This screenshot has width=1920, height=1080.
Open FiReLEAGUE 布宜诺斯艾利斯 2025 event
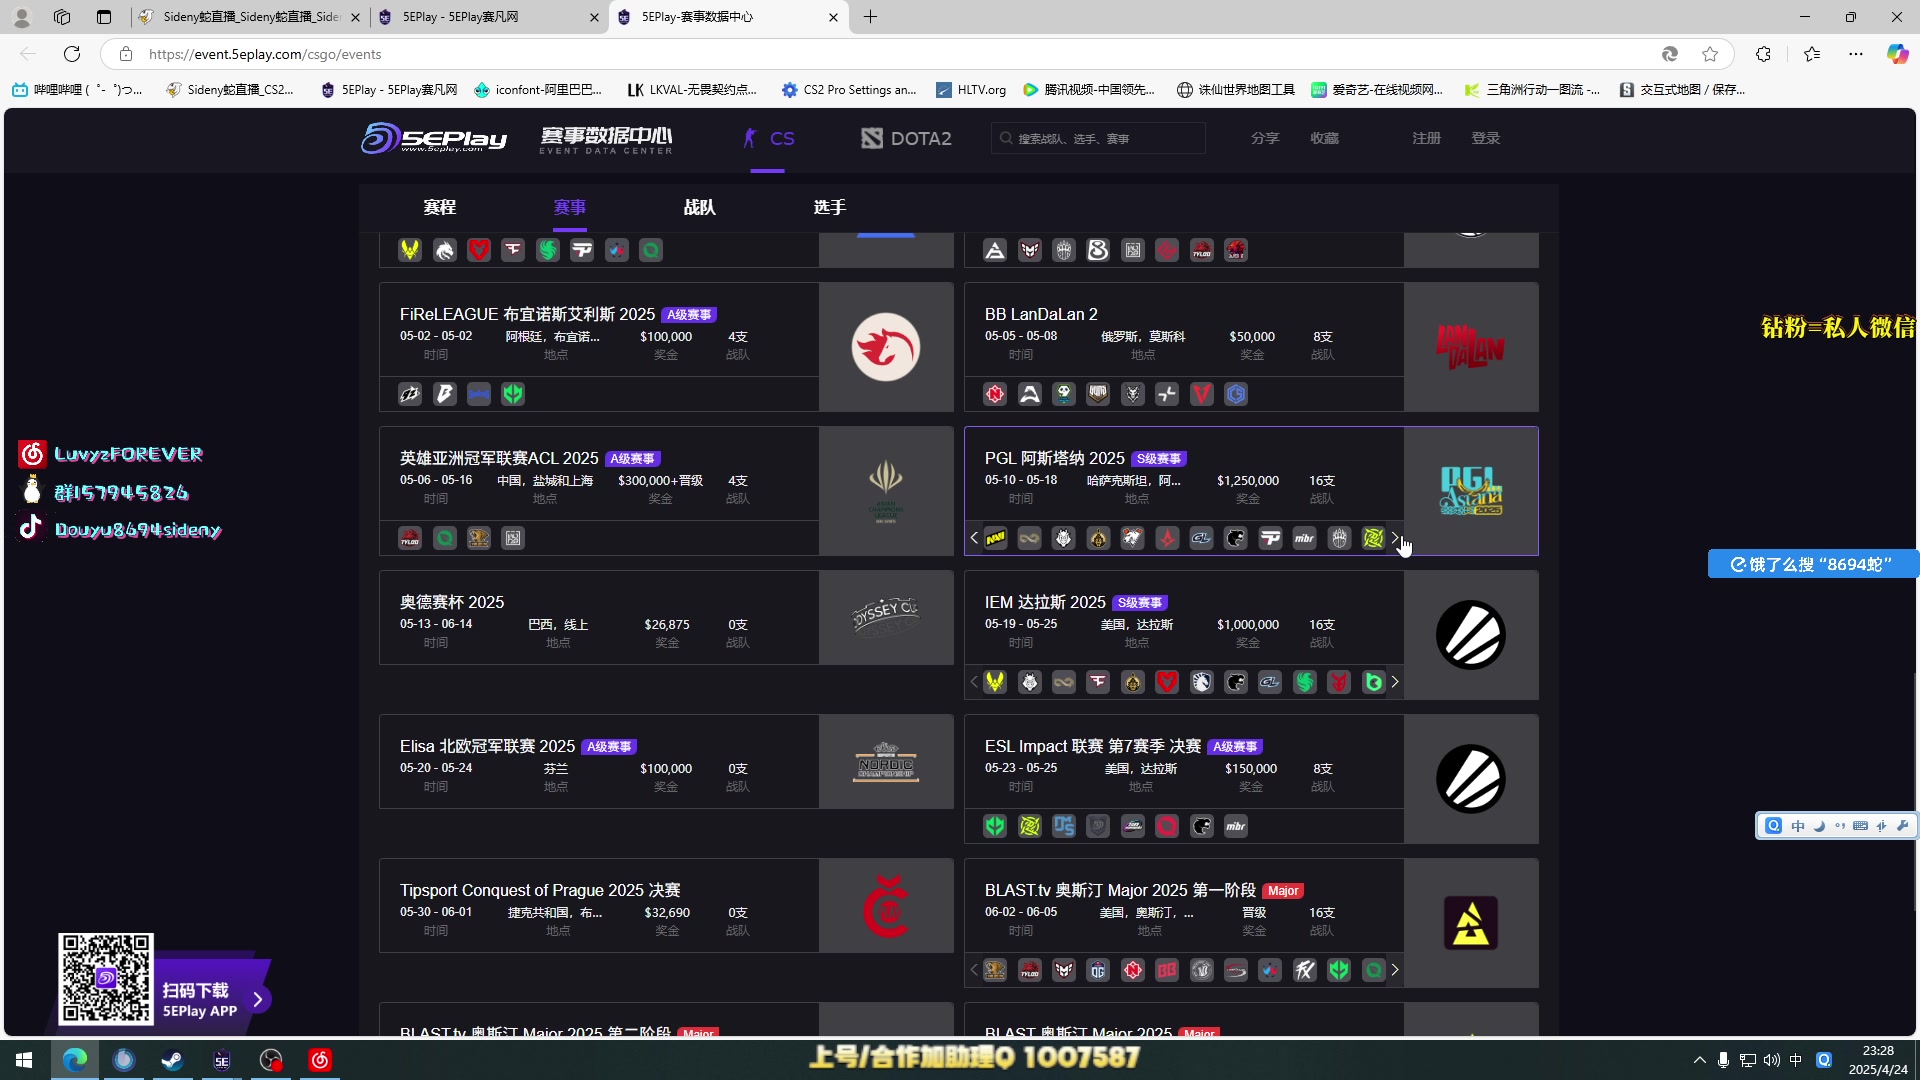pos(528,314)
